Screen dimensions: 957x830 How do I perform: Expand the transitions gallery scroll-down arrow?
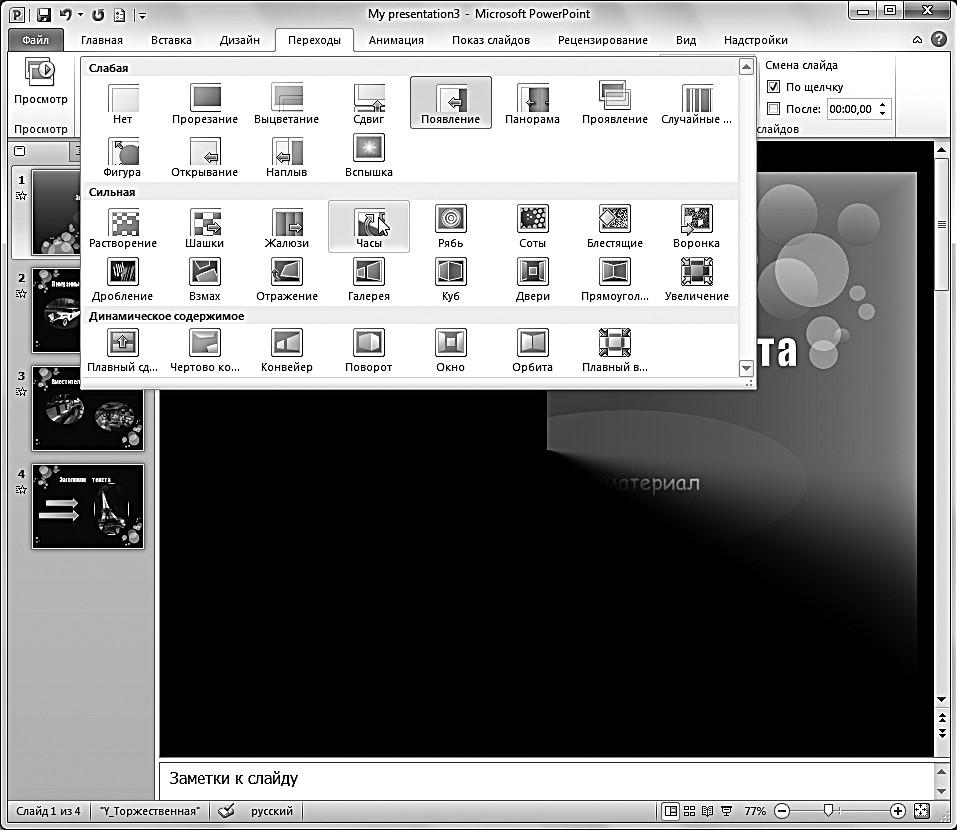pos(746,368)
